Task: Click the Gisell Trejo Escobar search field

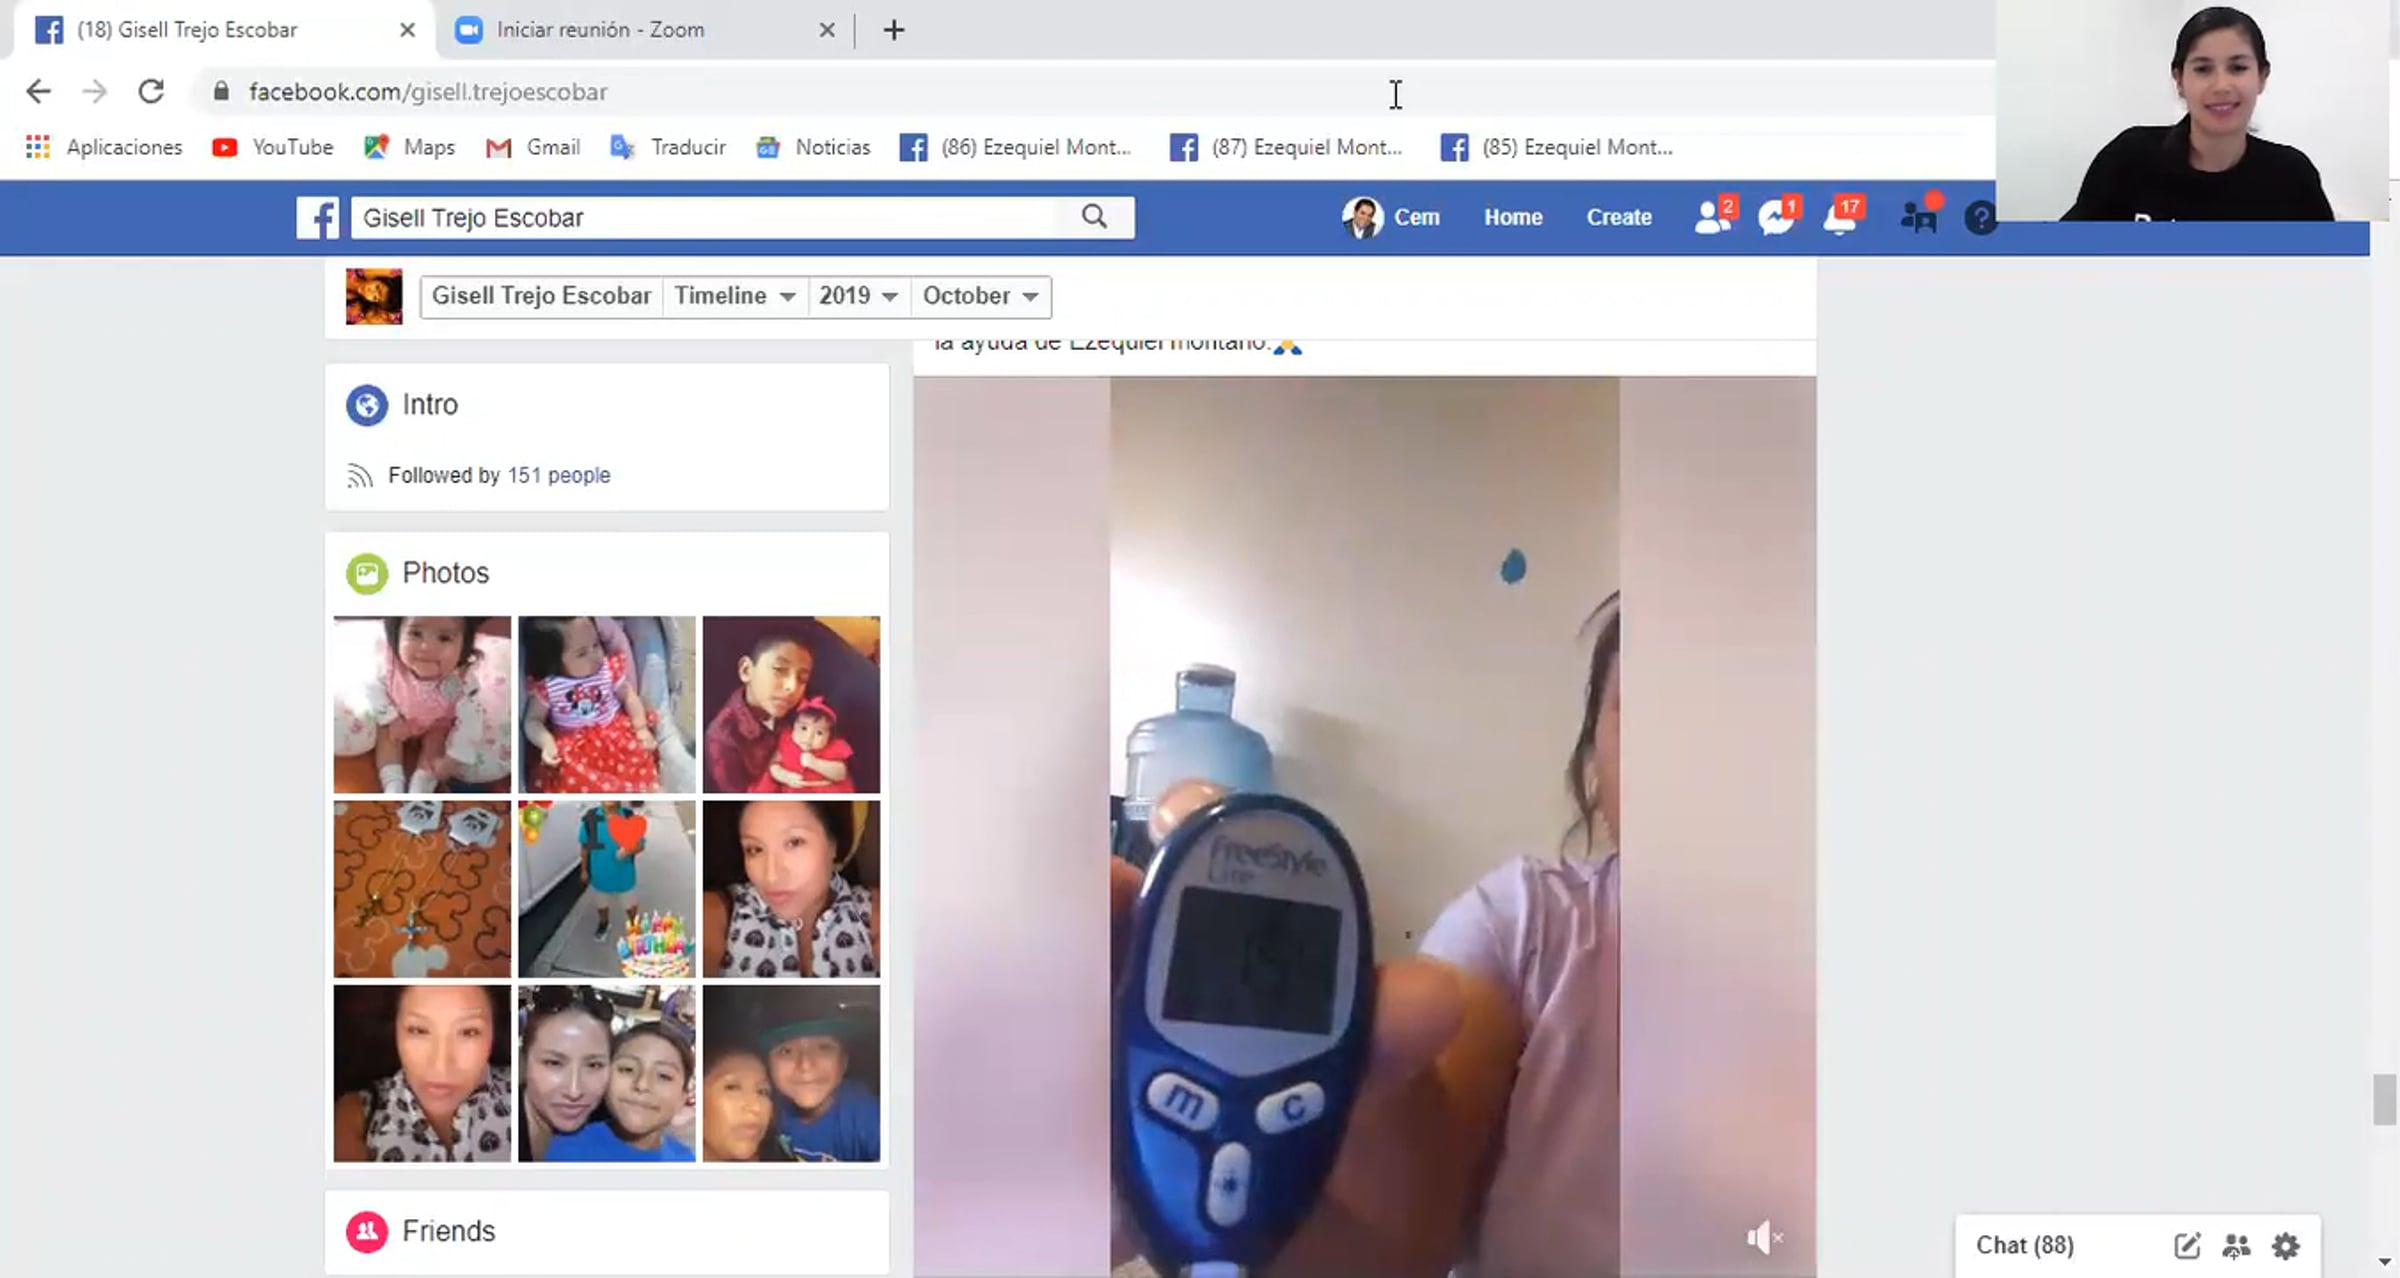Action: click(700, 218)
